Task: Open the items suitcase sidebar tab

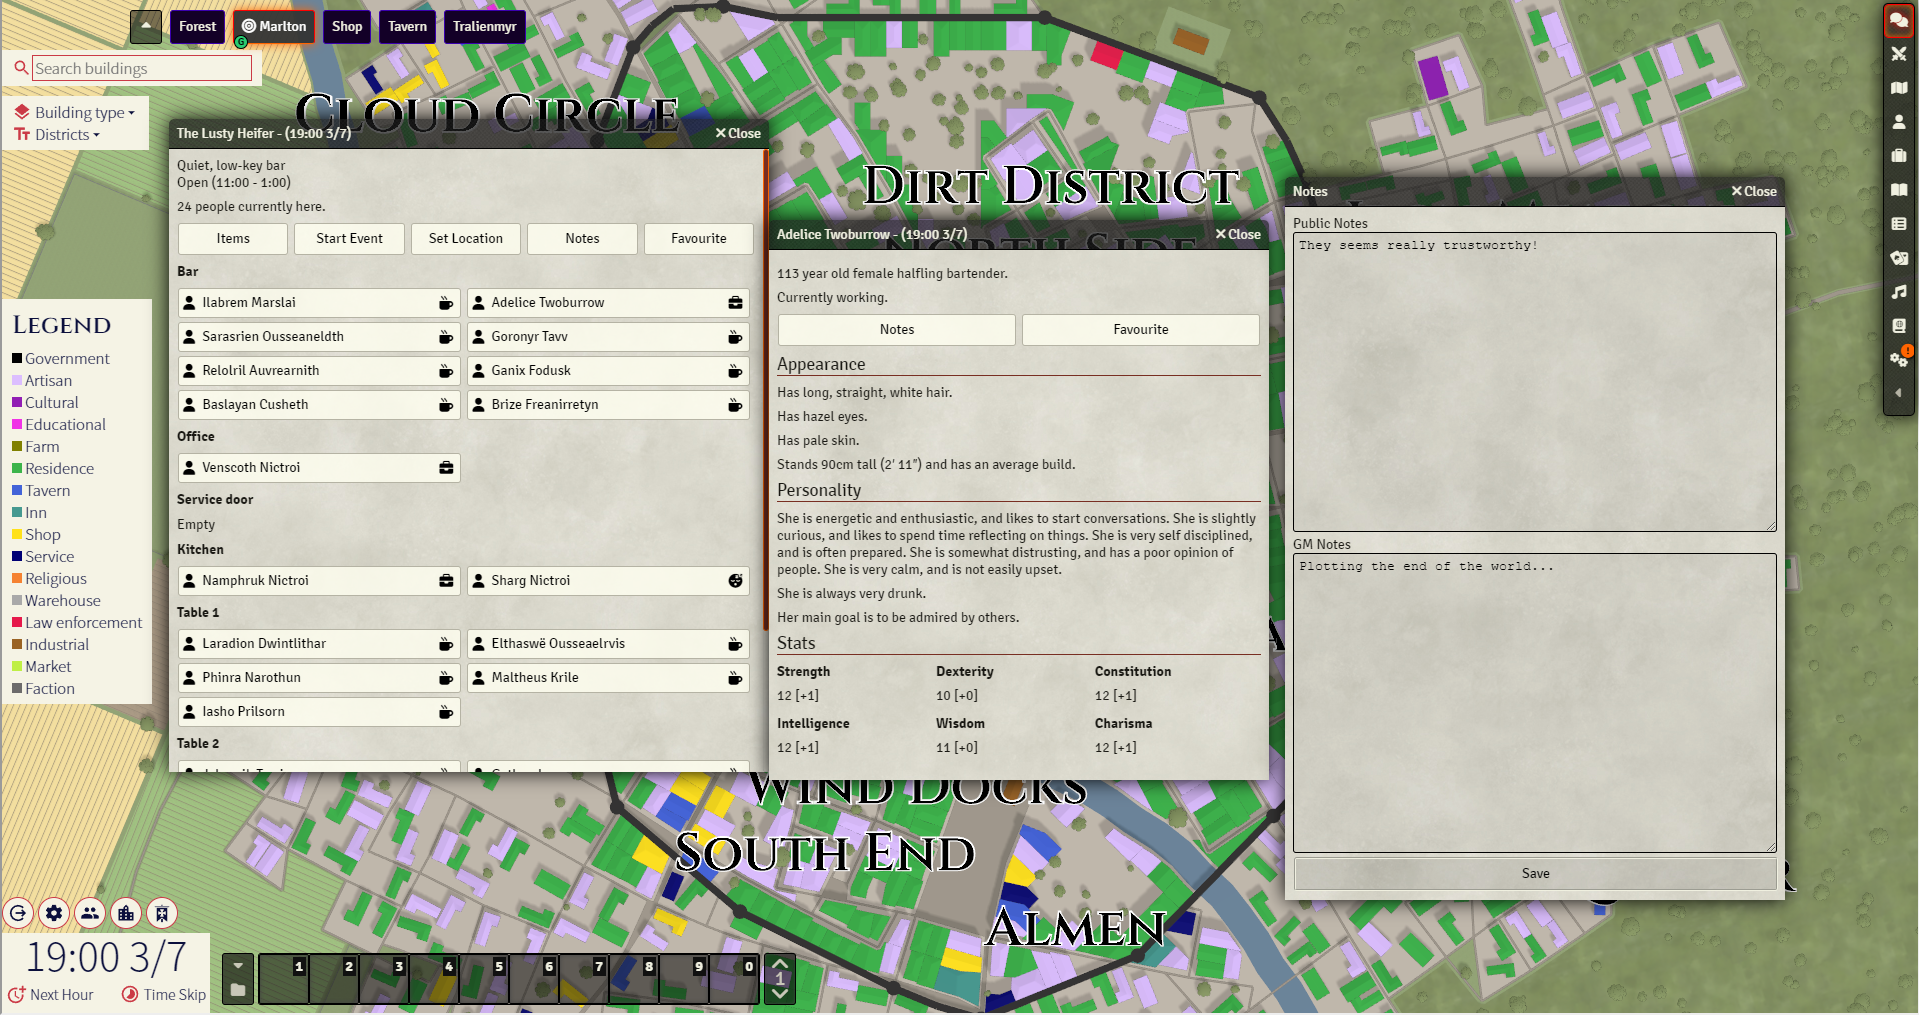Action: [x=1898, y=156]
